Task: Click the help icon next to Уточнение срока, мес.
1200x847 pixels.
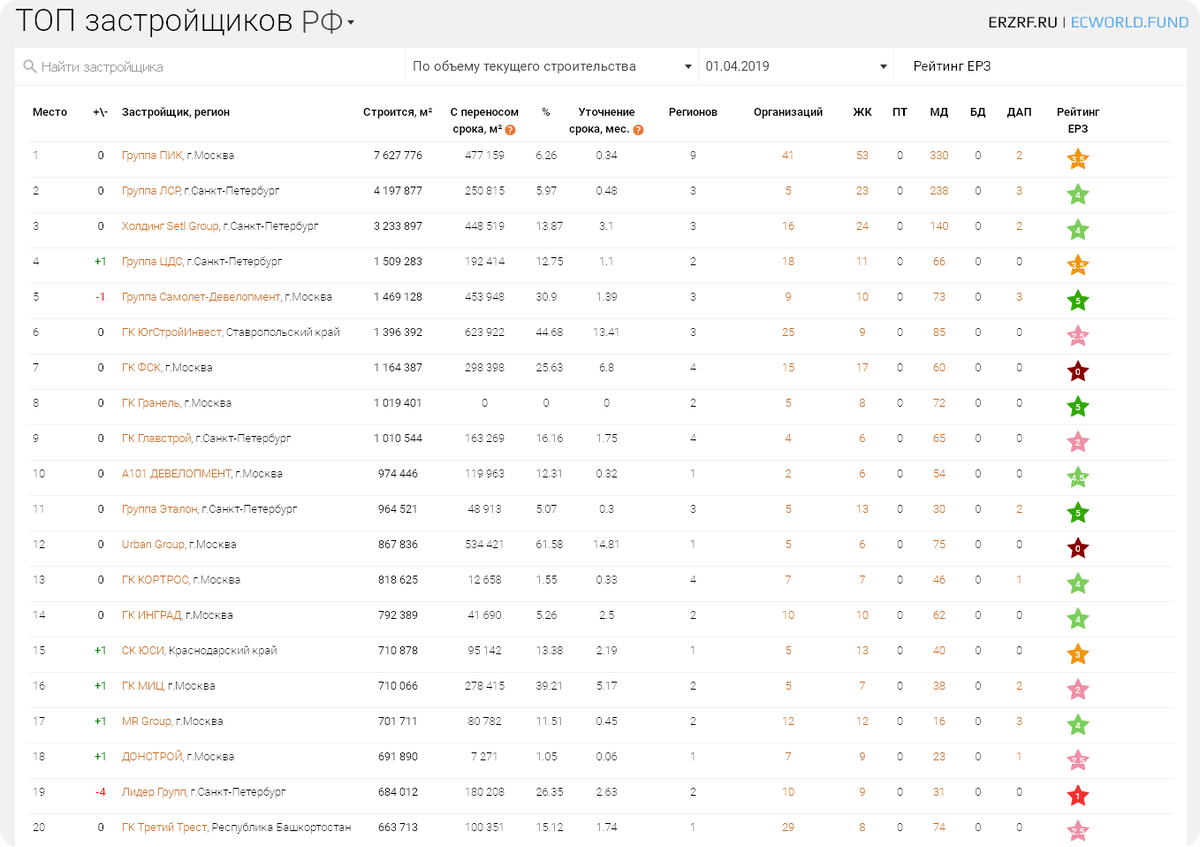Action: [x=638, y=130]
